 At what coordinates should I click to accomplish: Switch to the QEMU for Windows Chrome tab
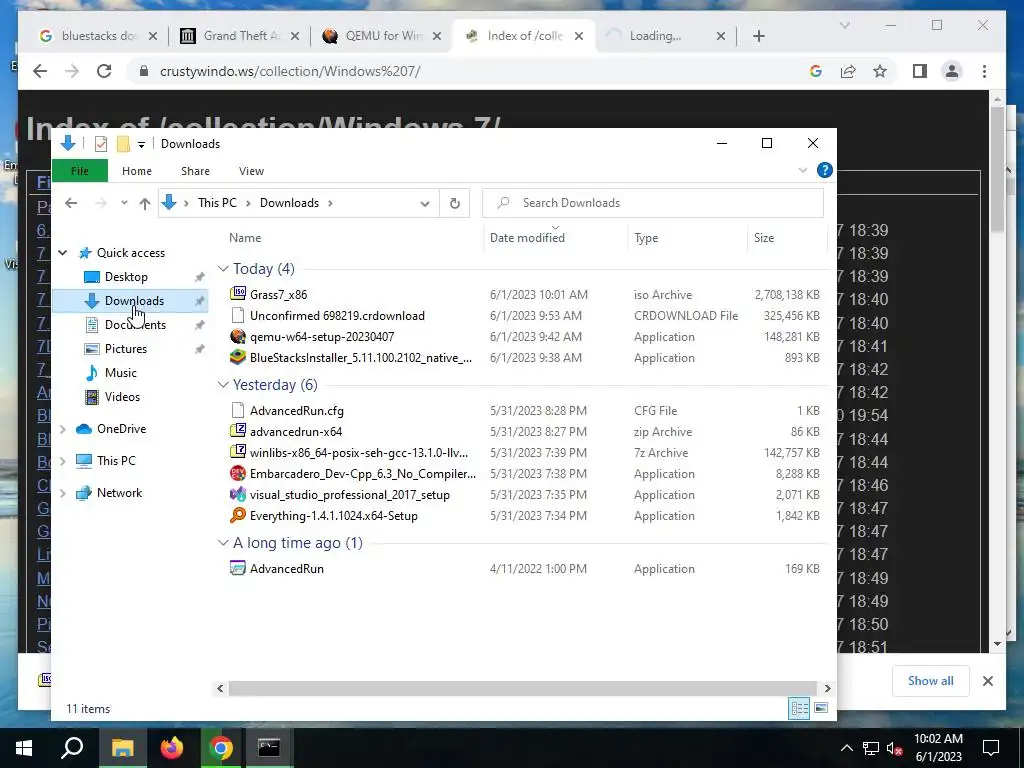tap(380, 36)
